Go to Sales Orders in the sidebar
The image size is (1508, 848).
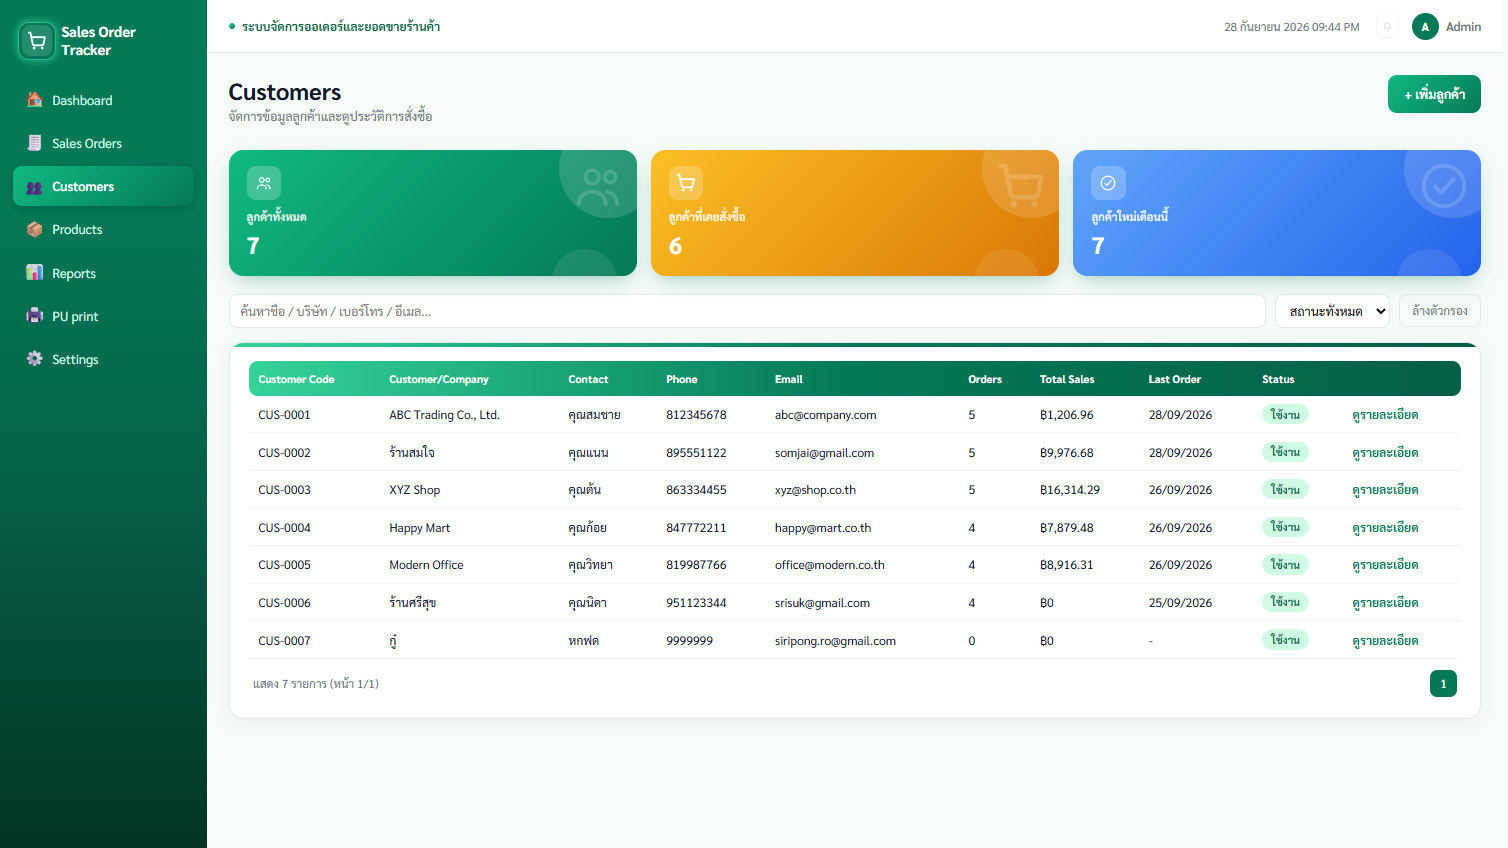coord(103,144)
